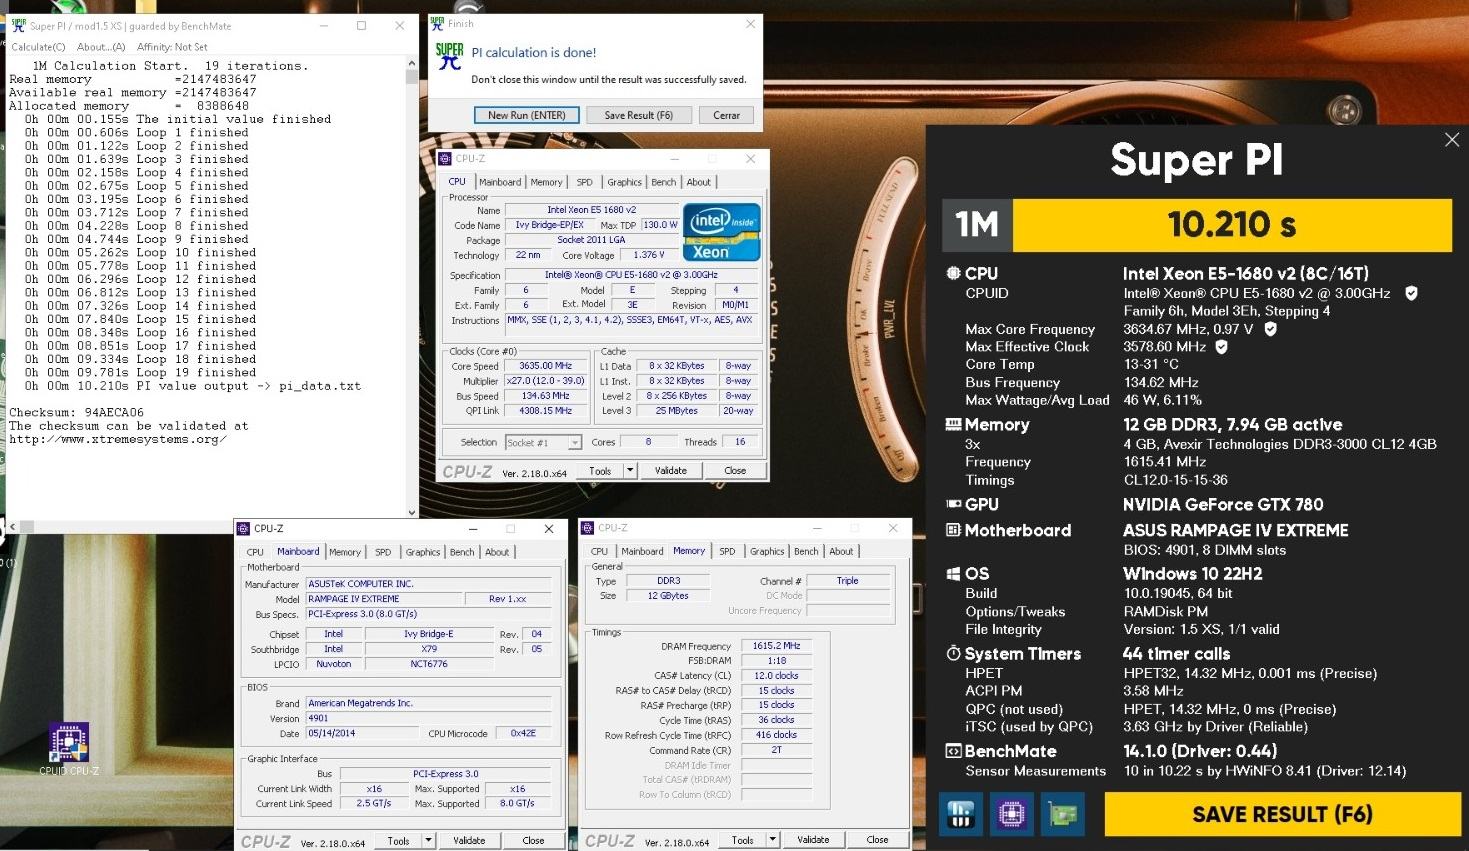Screen dimensions: 1469x851
Task: Click title icon of CPU-Z Memory window
Action: pos(587,528)
